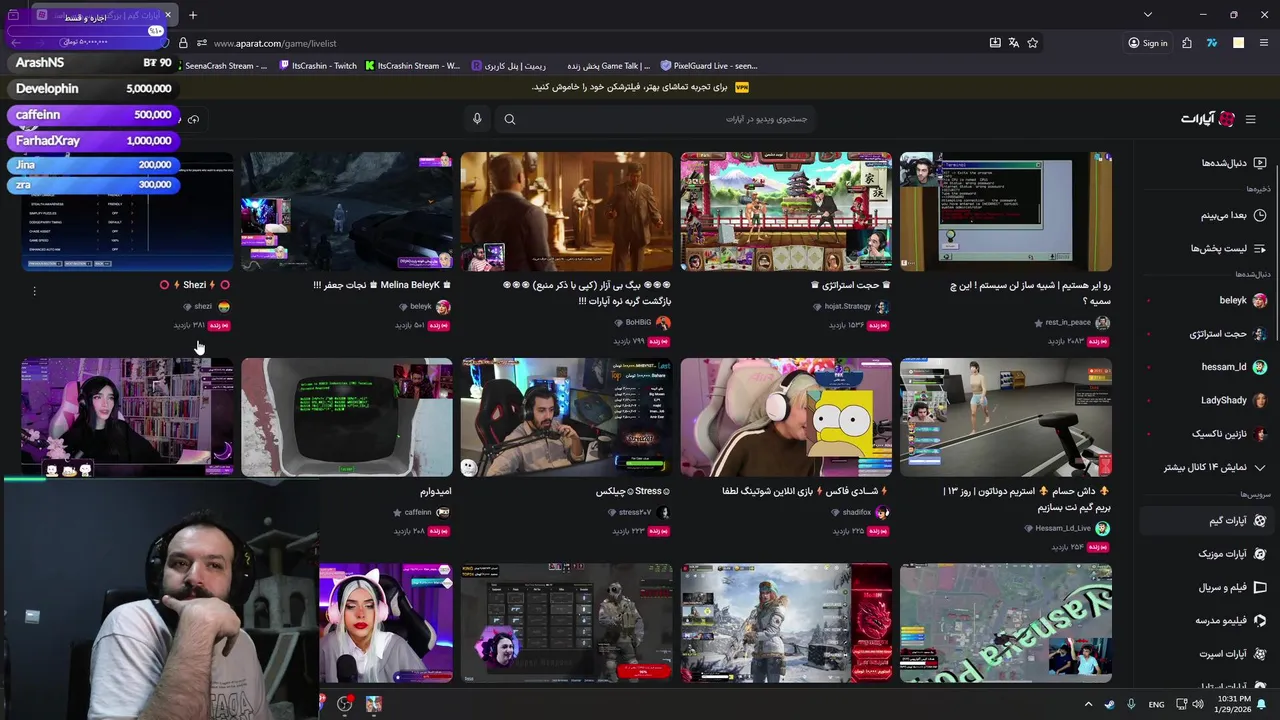This screenshot has height=720, width=1280.
Task: Open the hojat.Strategy stream thumbnail
Action: (x=786, y=211)
